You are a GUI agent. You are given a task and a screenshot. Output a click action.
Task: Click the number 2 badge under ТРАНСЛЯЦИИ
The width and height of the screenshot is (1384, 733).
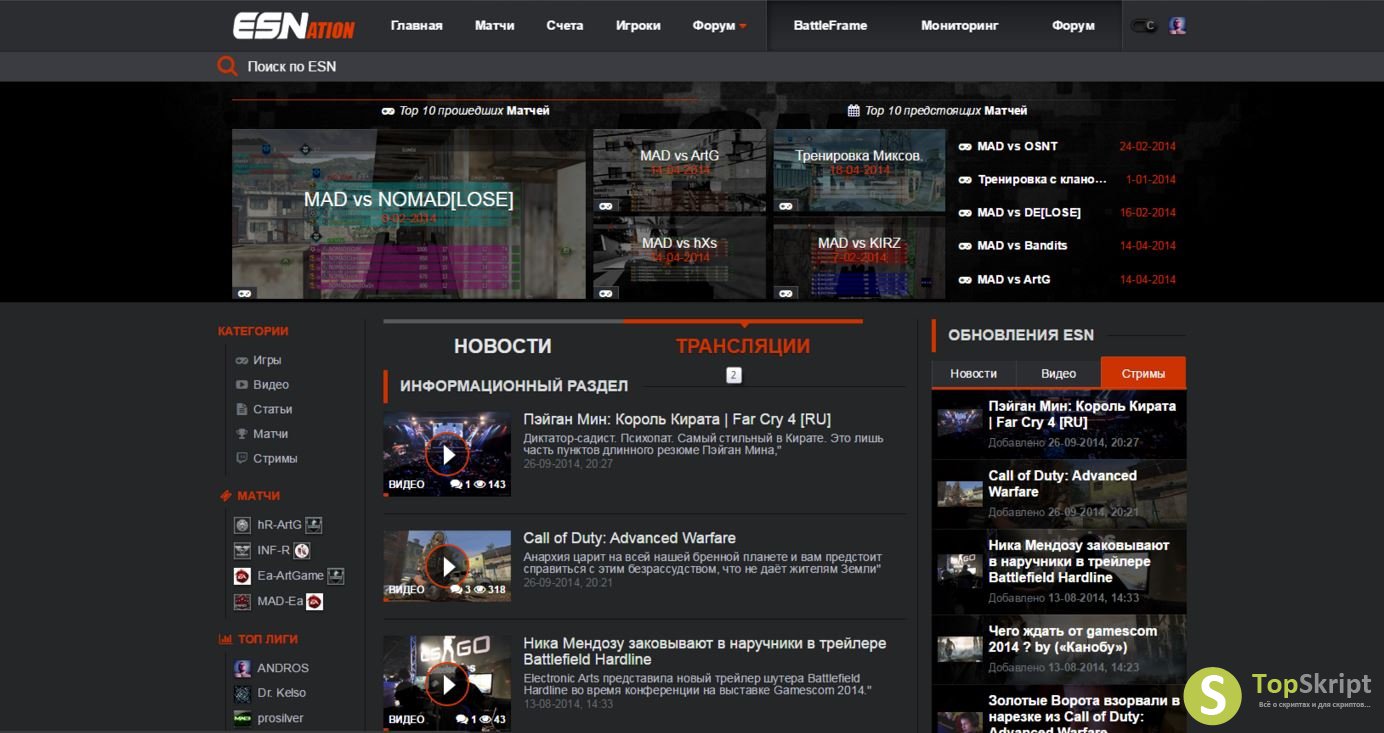pyautogui.click(x=733, y=375)
